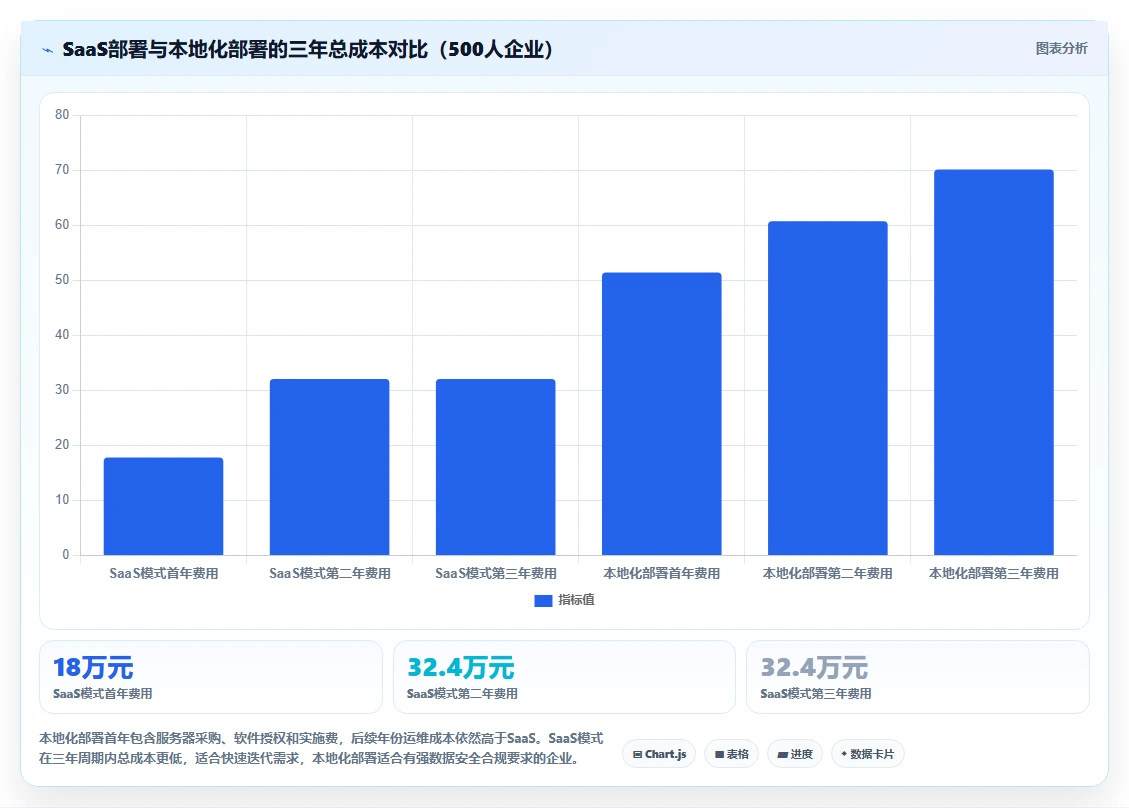This screenshot has height=808, width=1129.
Task: Click the SaaS模式首年费用 bar
Action: coord(163,506)
